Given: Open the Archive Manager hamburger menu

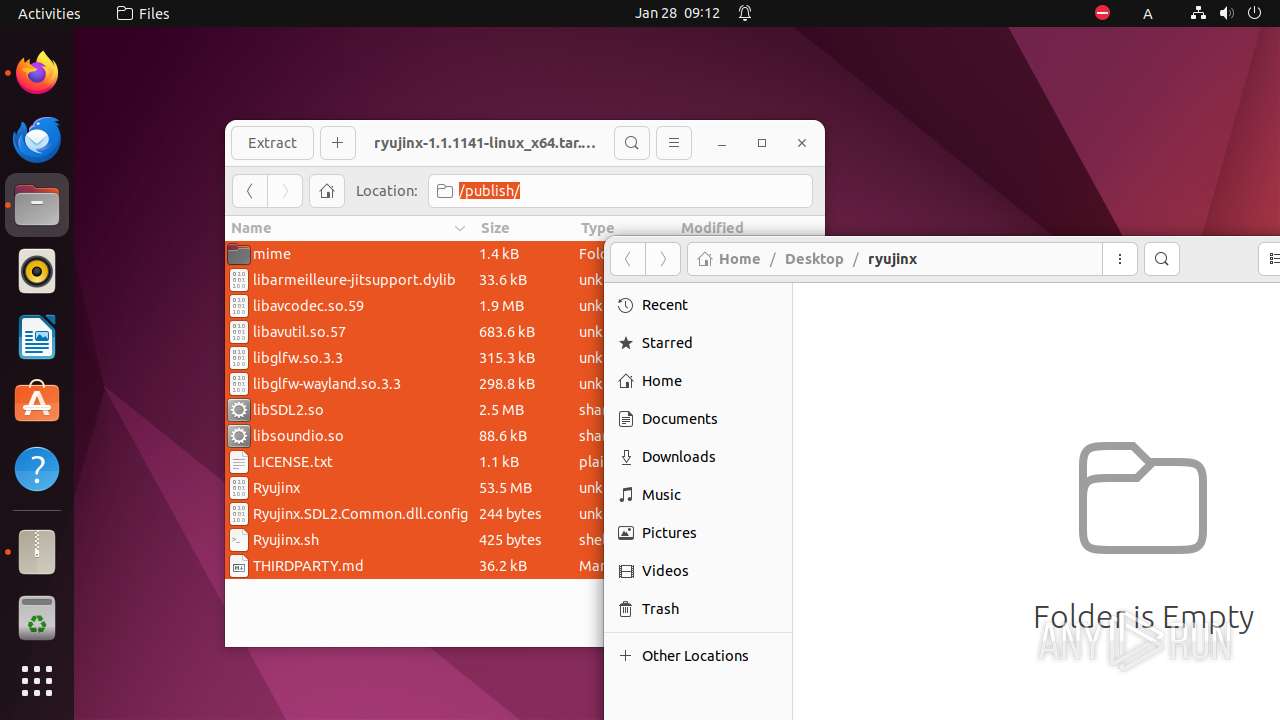Looking at the screenshot, I should point(674,143).
